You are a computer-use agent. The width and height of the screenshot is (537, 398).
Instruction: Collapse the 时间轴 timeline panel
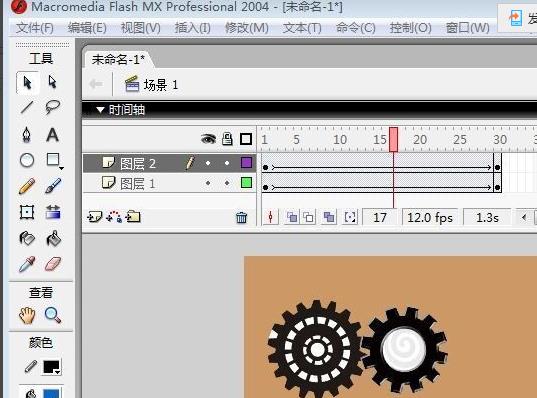[100, 110]
